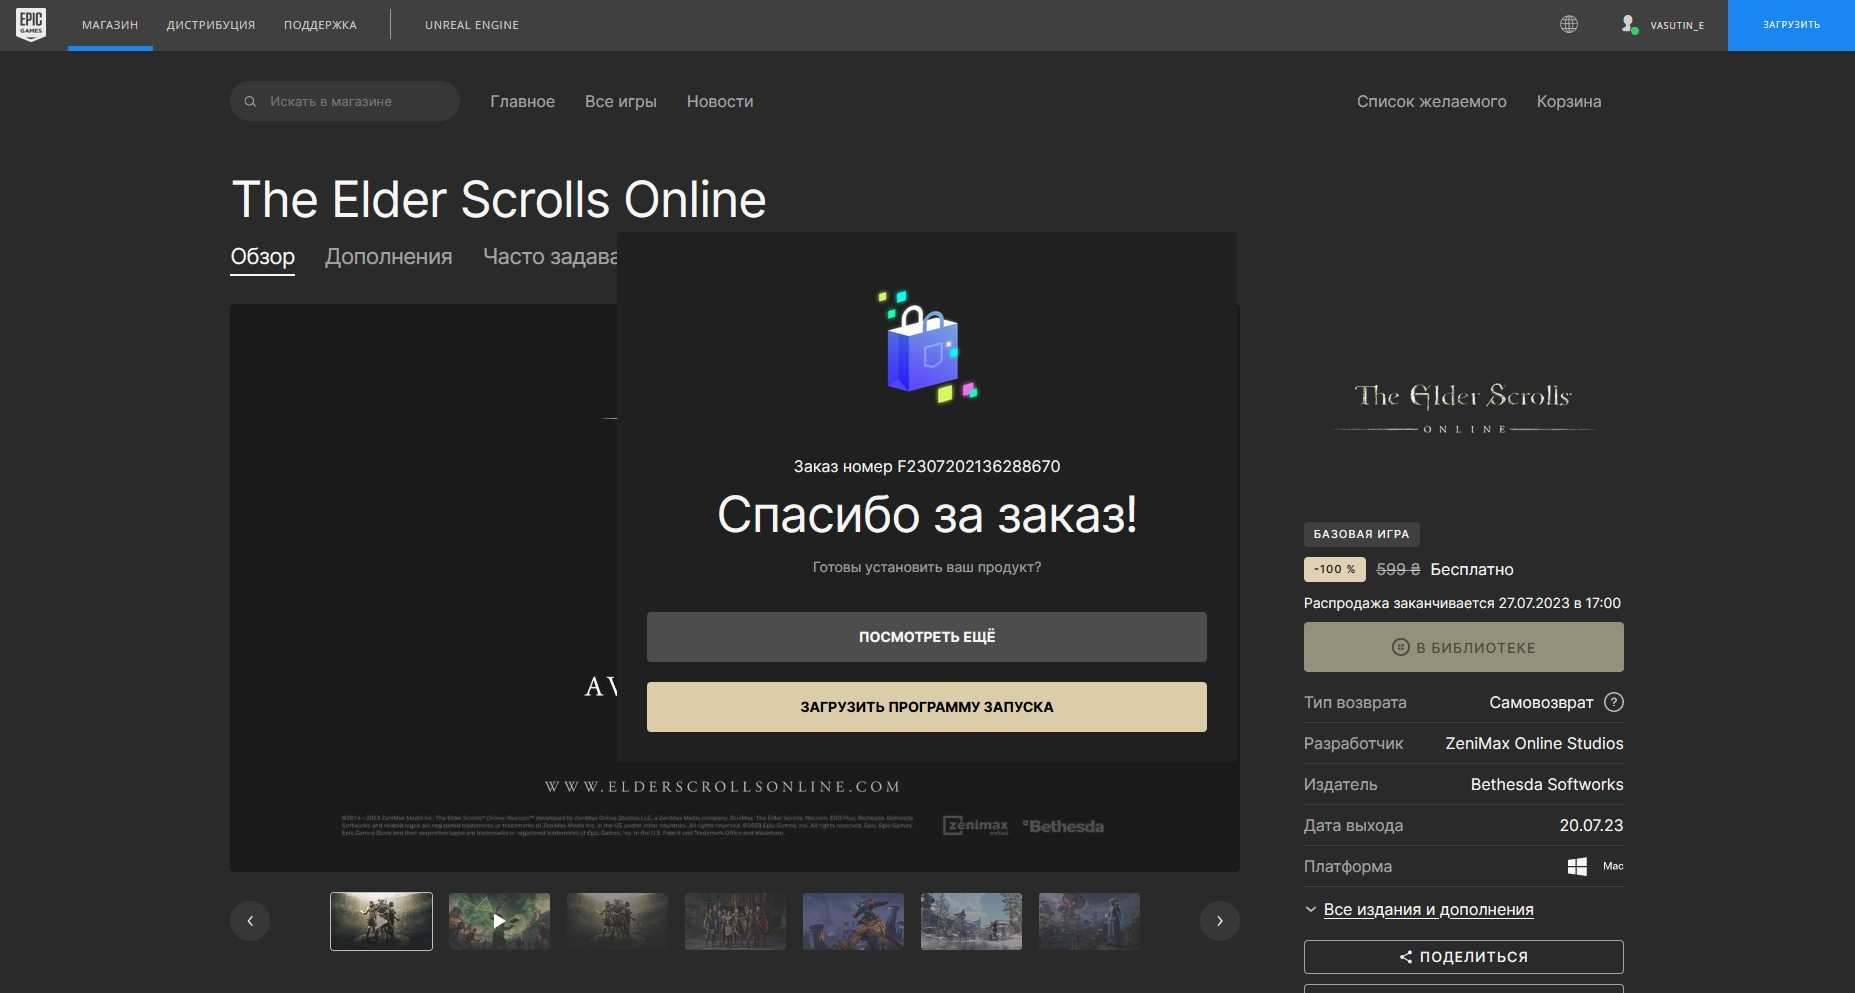Go to previous thumbnail with left arrow
1855x993 pixels.
[x=250, y=921]
